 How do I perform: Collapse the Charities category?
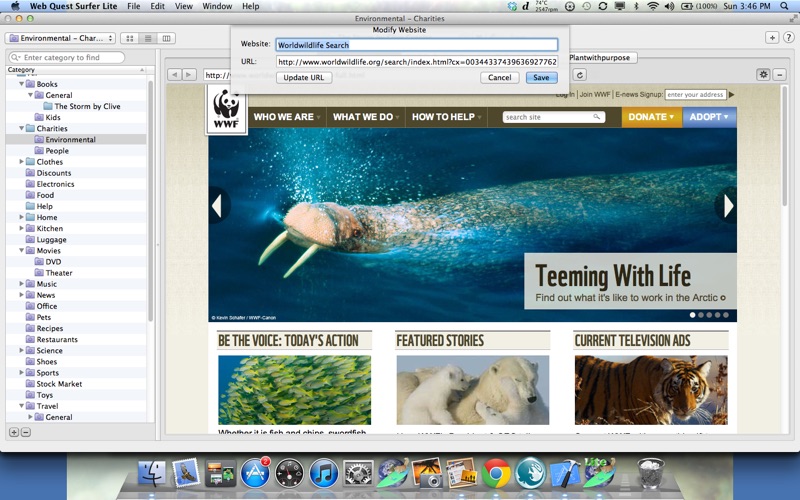[21, 128]
